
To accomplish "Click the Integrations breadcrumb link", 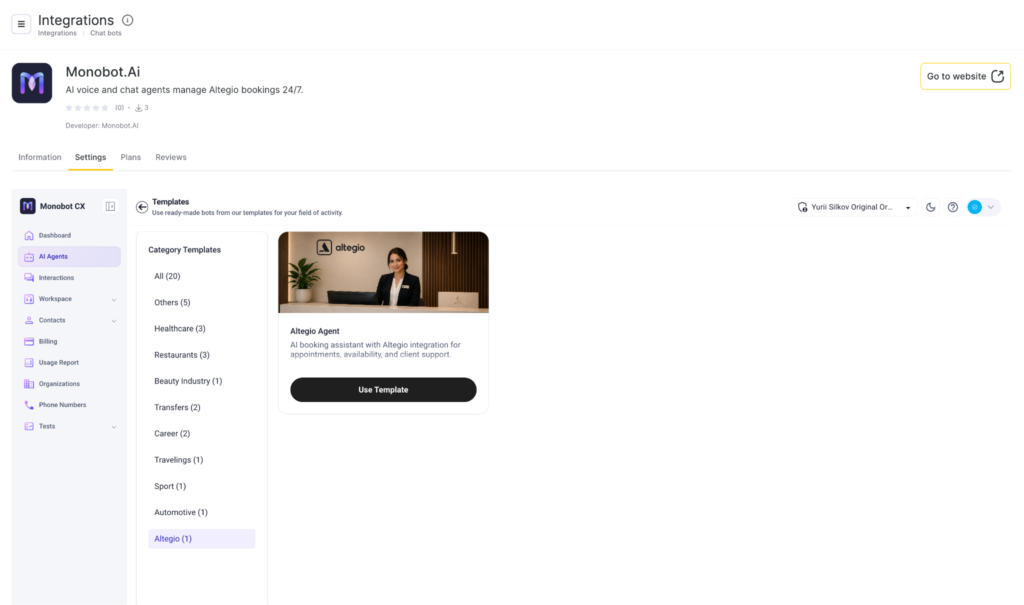I will (x=57, y=33).
